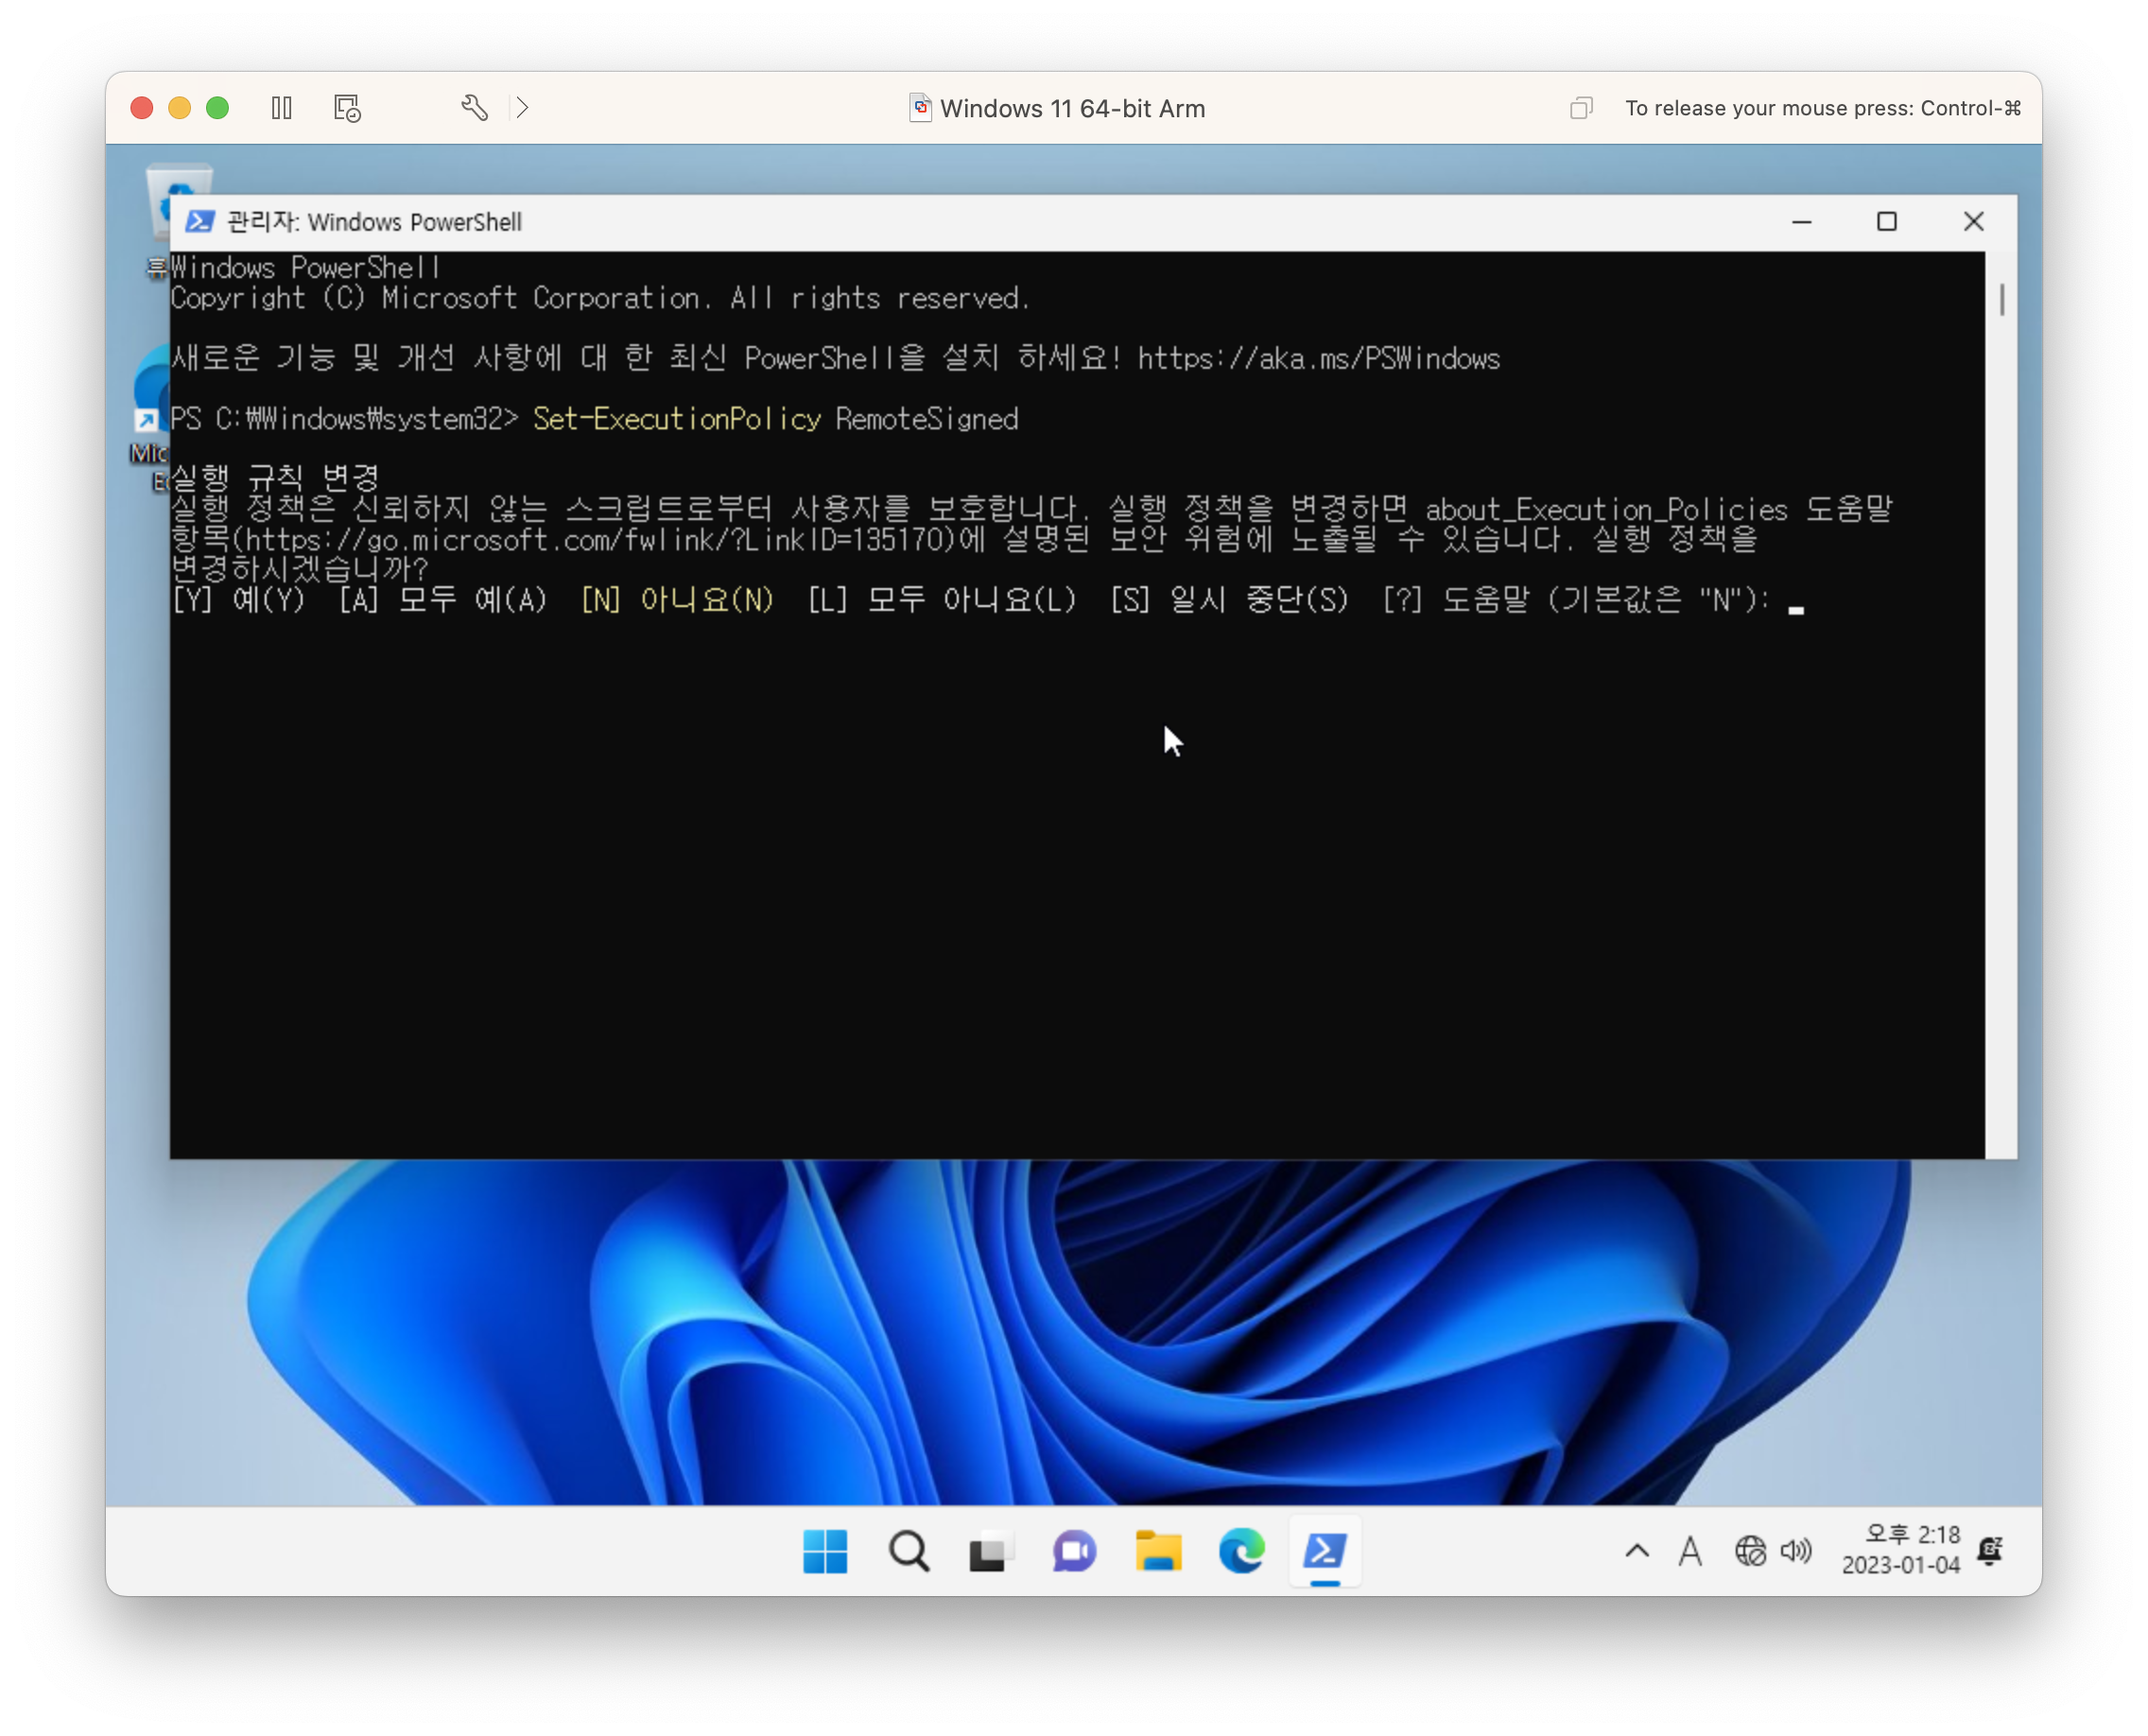The width and height of the screenshot is (2148, 1736).
Task: Open Task View on taskbar
Action: 991,1551
